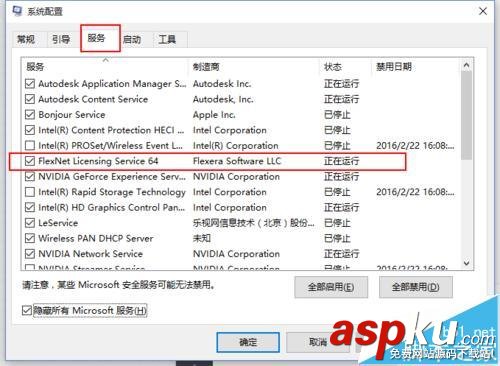Click 已停止 status in Bonjour Service row
The width and height of the screenshot is (500, 366).
click(337, 115)
